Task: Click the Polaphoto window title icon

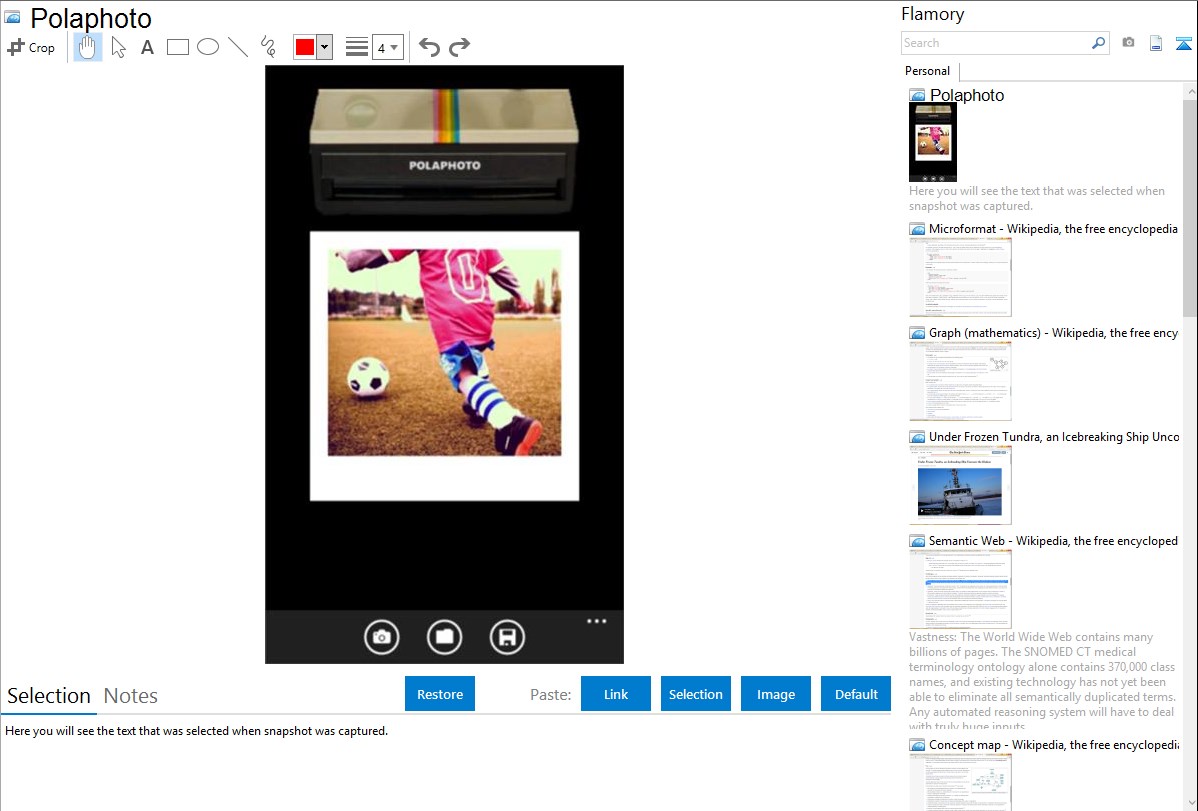Action: tap(12, 16)
